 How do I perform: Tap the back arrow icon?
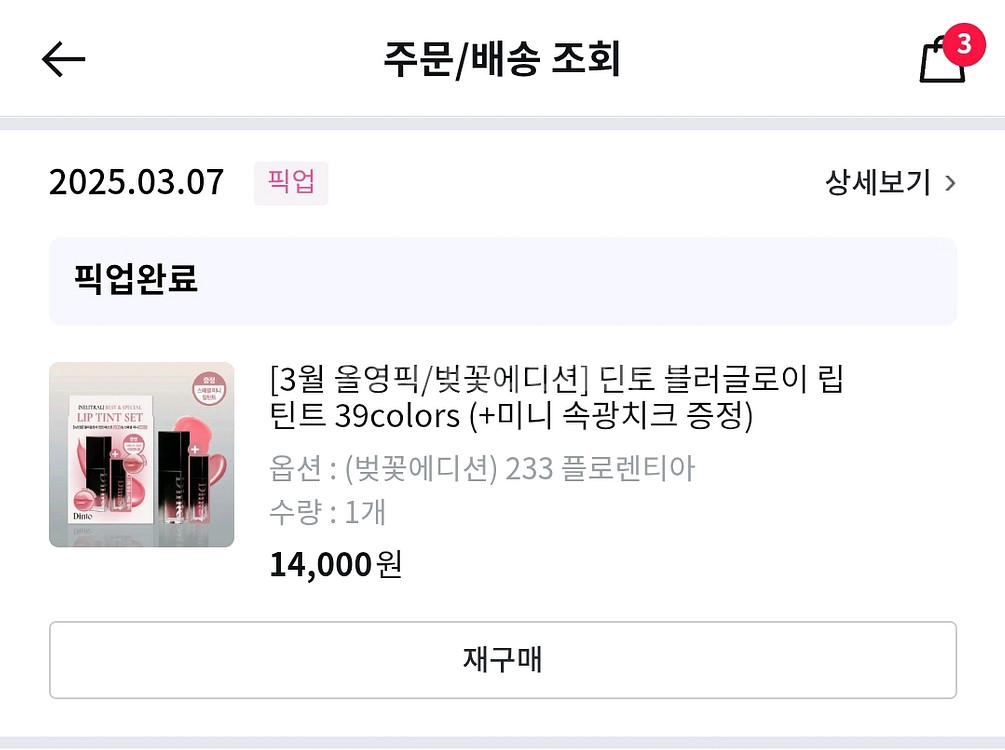tap(64, 60)
